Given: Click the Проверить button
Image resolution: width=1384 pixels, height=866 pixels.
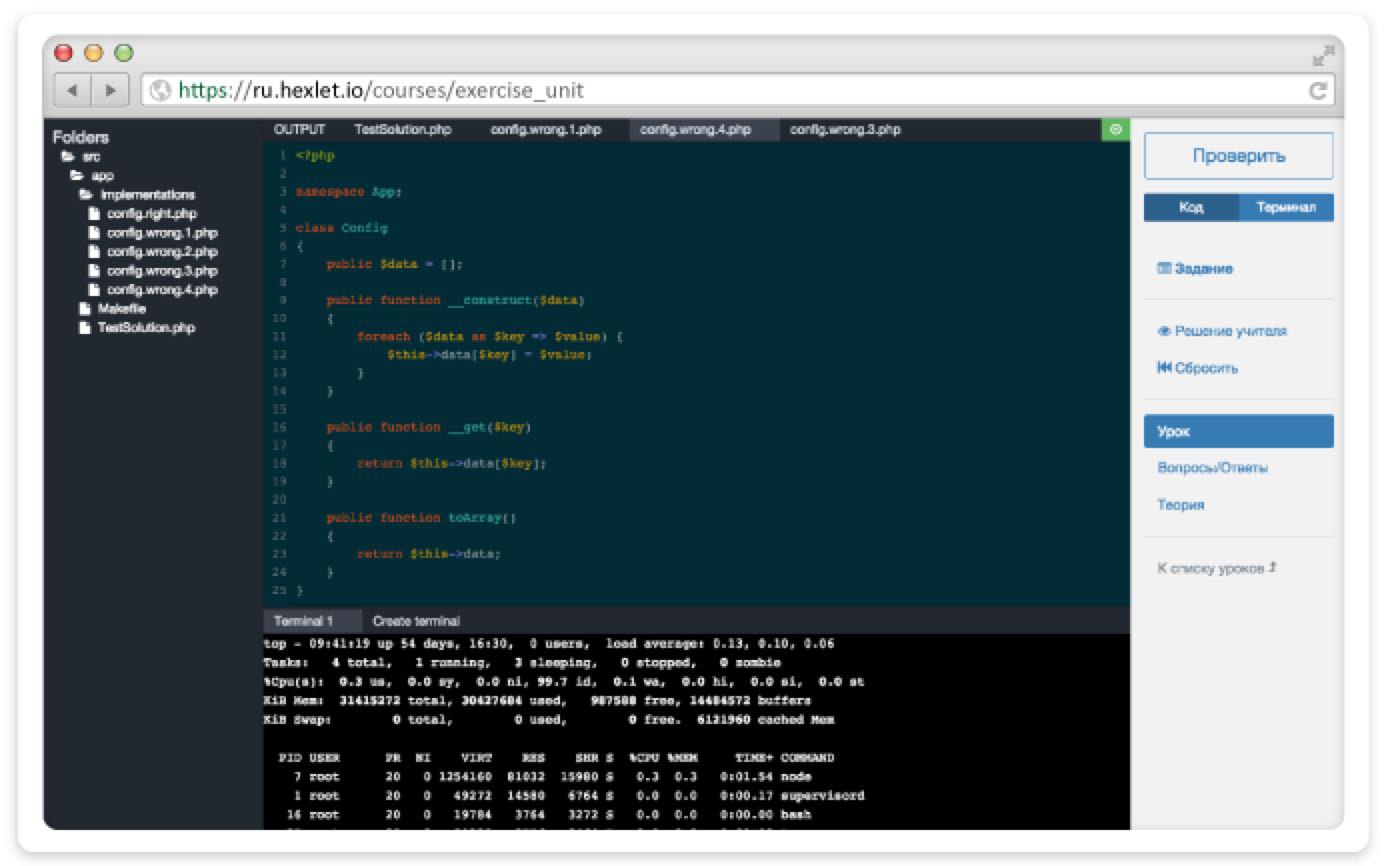Looking at the screenshot, I should click(x=1238, y=156).
